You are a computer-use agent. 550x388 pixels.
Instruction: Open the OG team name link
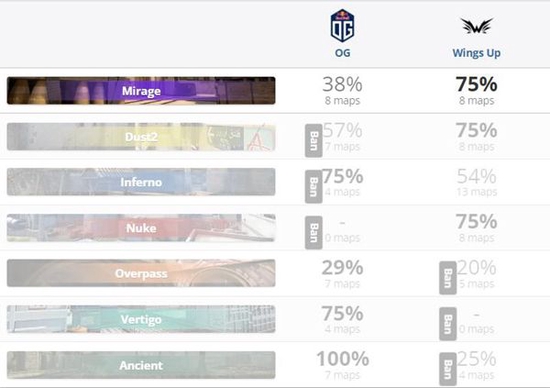(x=342, y=53)
